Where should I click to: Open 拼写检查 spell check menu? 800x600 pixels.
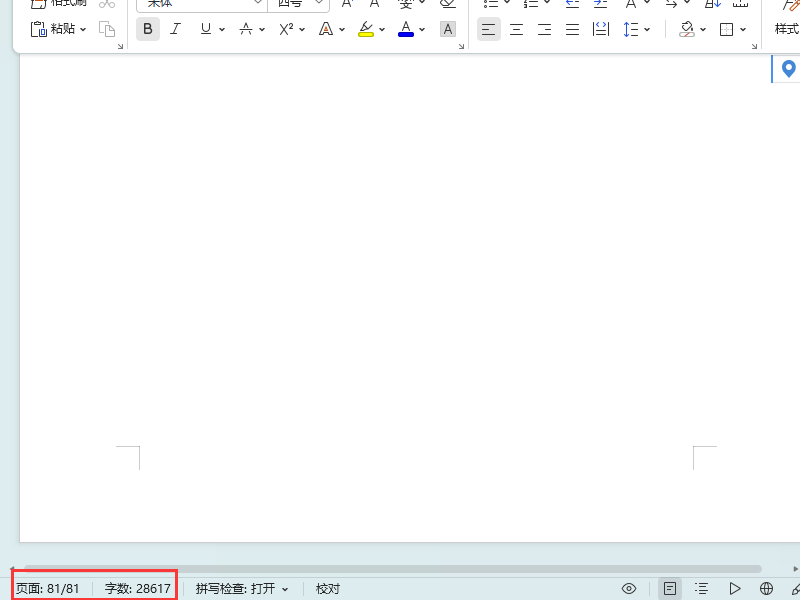click(x=242, y=589)
